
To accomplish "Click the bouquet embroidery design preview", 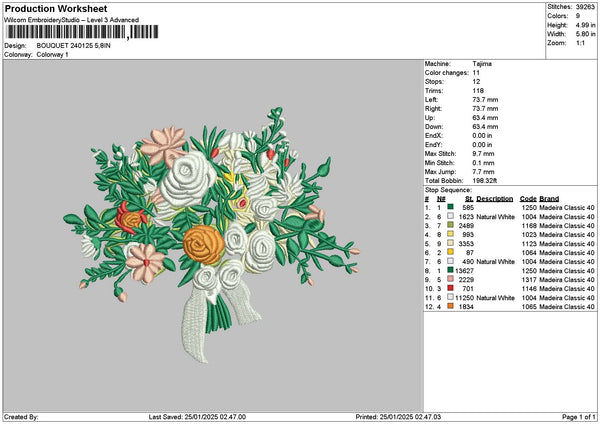I will pos(212,235).
